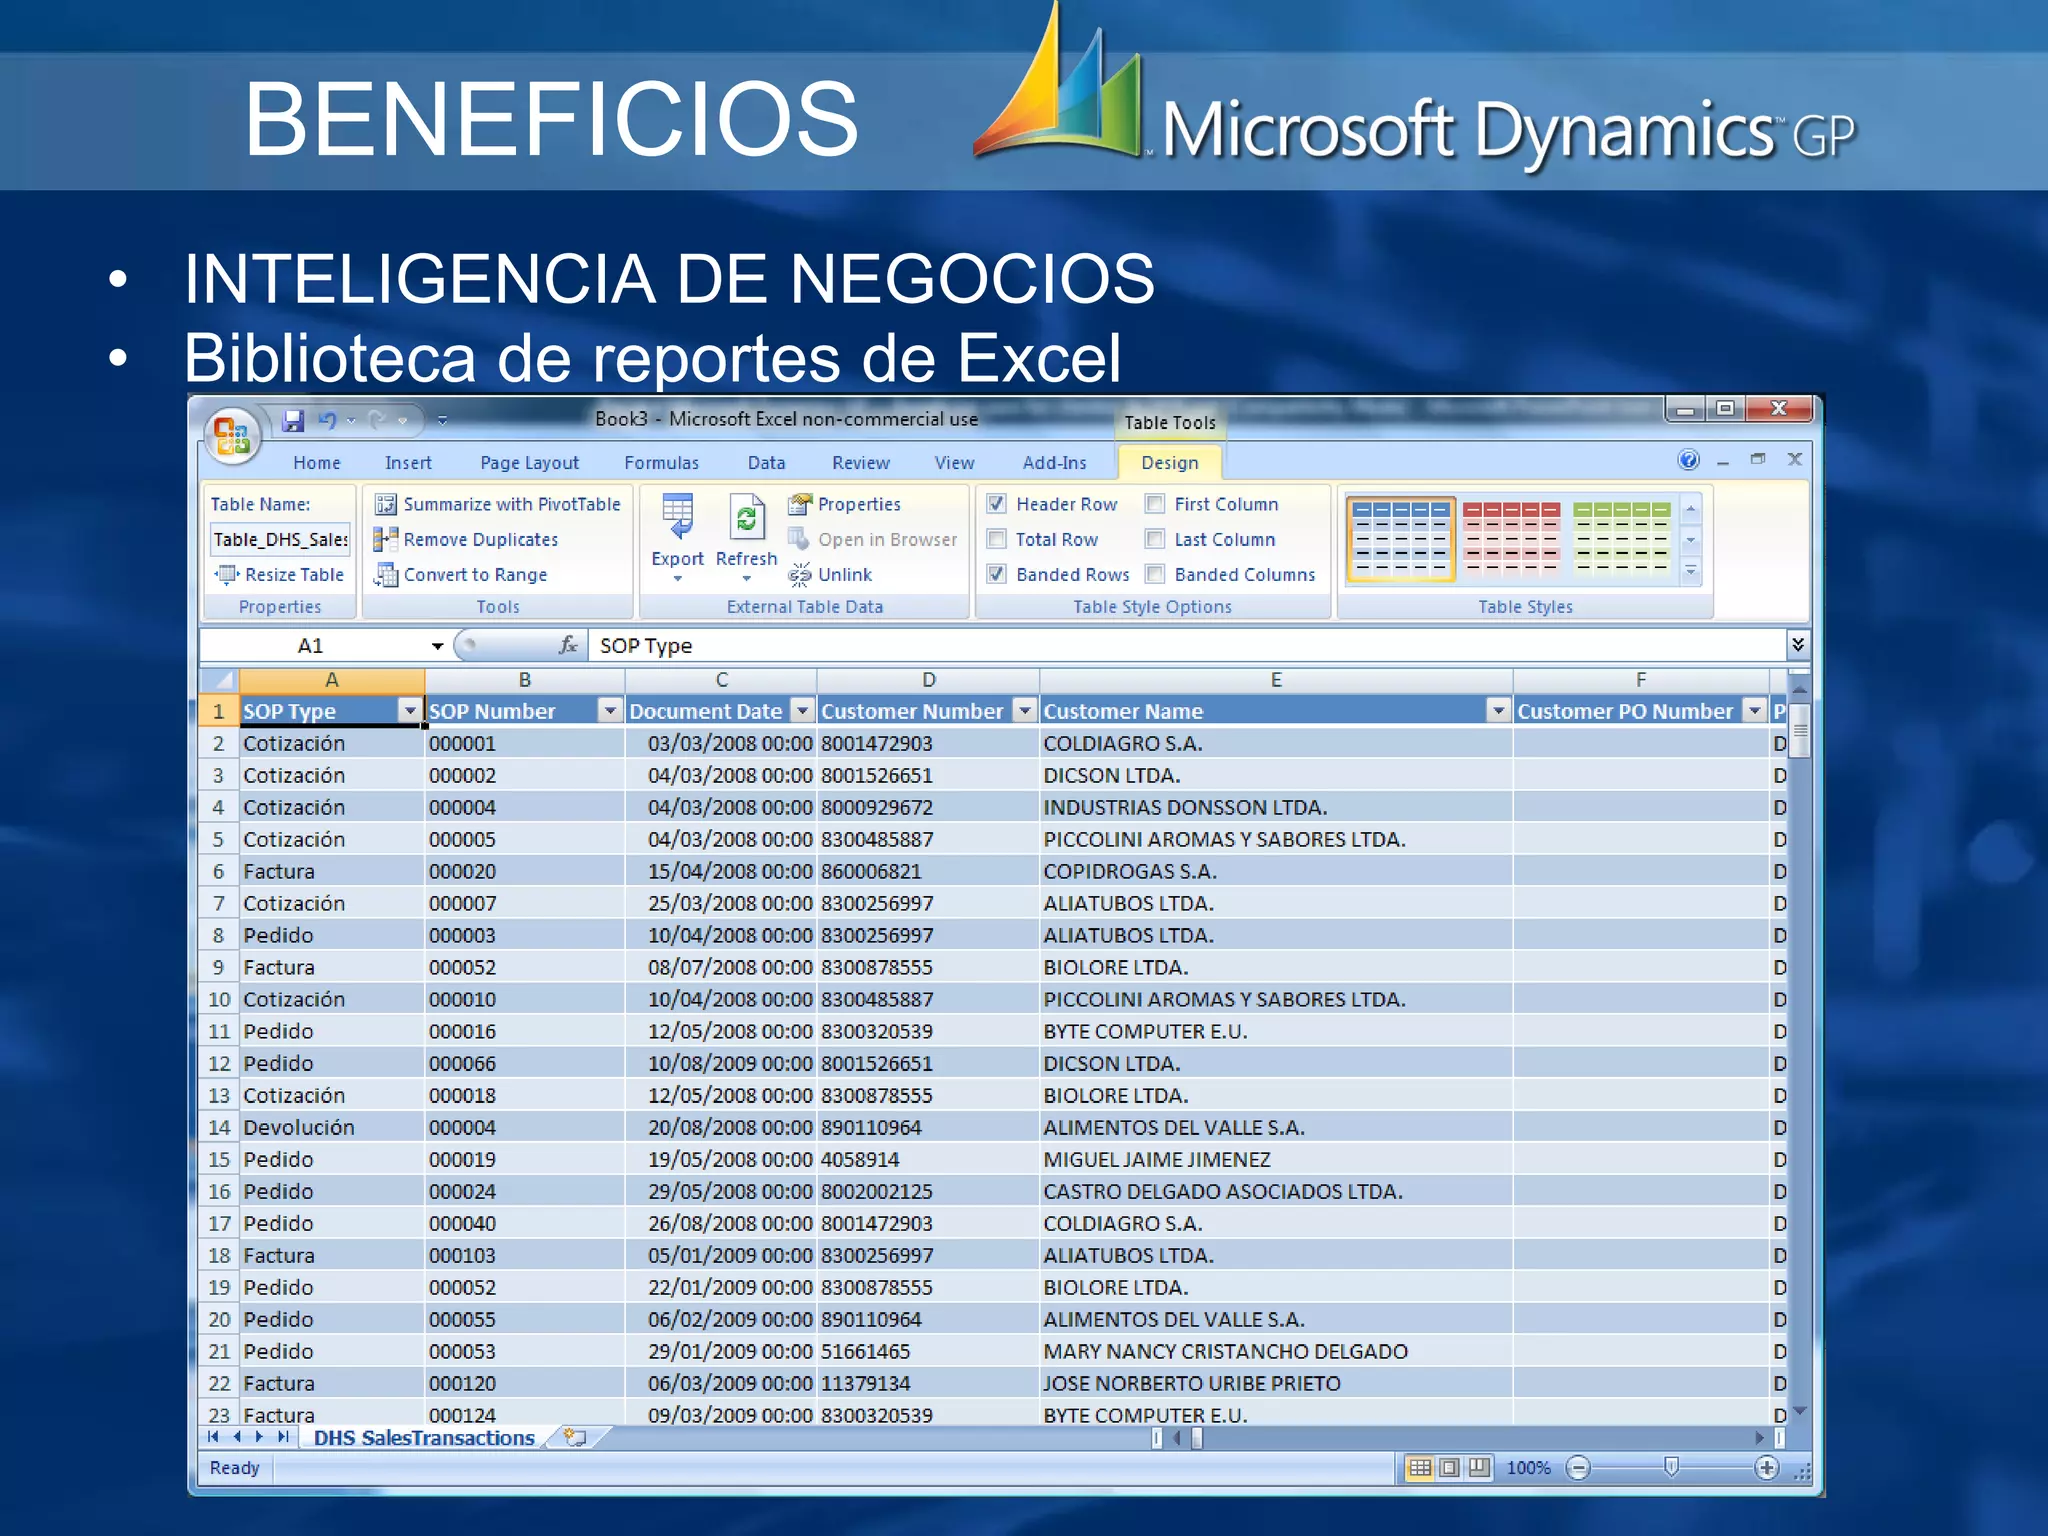Viewport: 2048px width, 1536px height.
Task: Open the Customer PO Number filter dropdown
Action: coord(1754,710)
